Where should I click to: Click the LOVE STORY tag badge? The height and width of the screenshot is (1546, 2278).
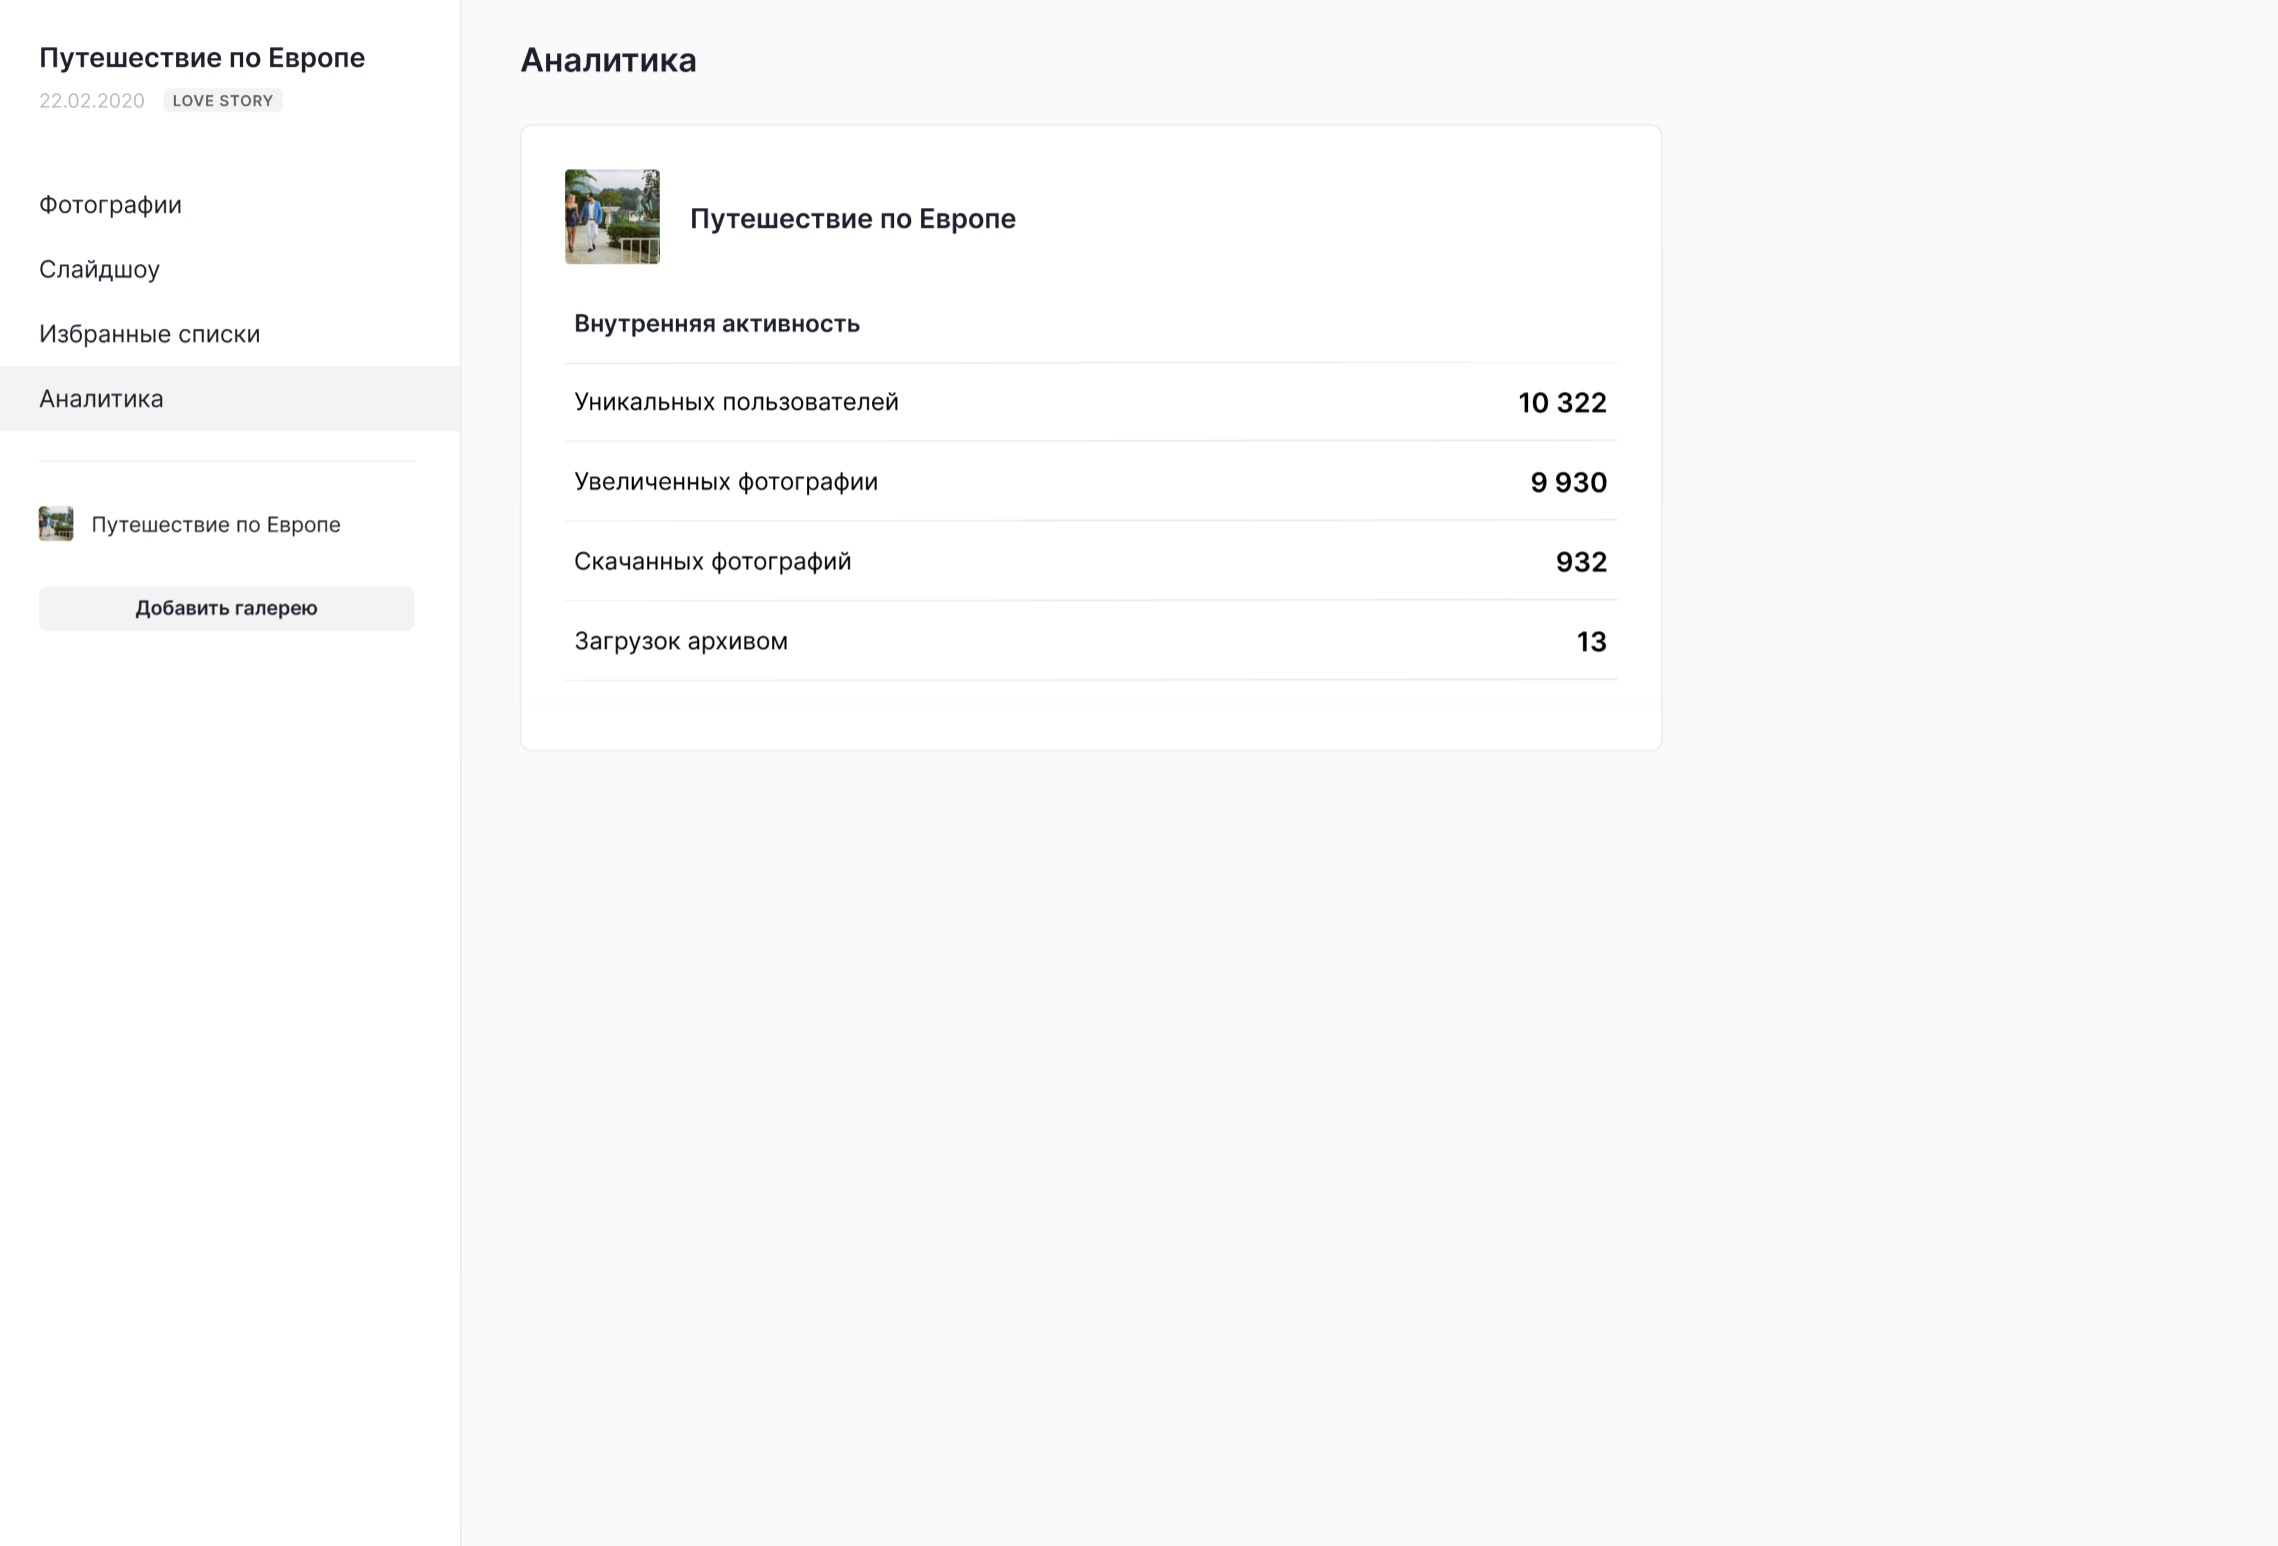coord(223,101)
